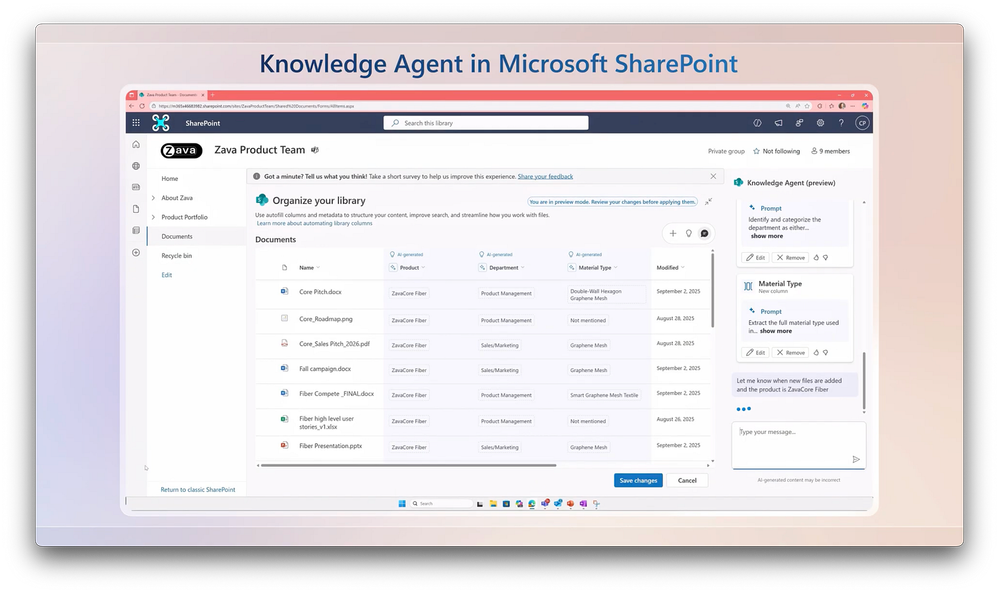Open the Material Type column dropdown
Image resolution: width=999 pixels, height=593 pixels.
coord(615,268)
